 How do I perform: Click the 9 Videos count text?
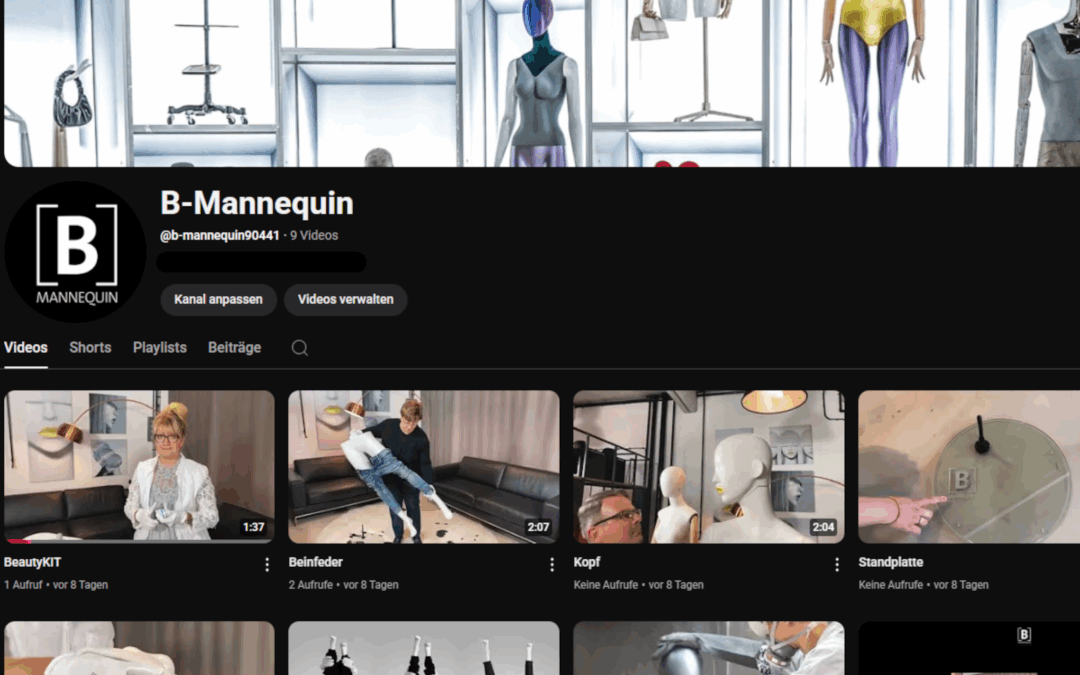click(314, 236)
